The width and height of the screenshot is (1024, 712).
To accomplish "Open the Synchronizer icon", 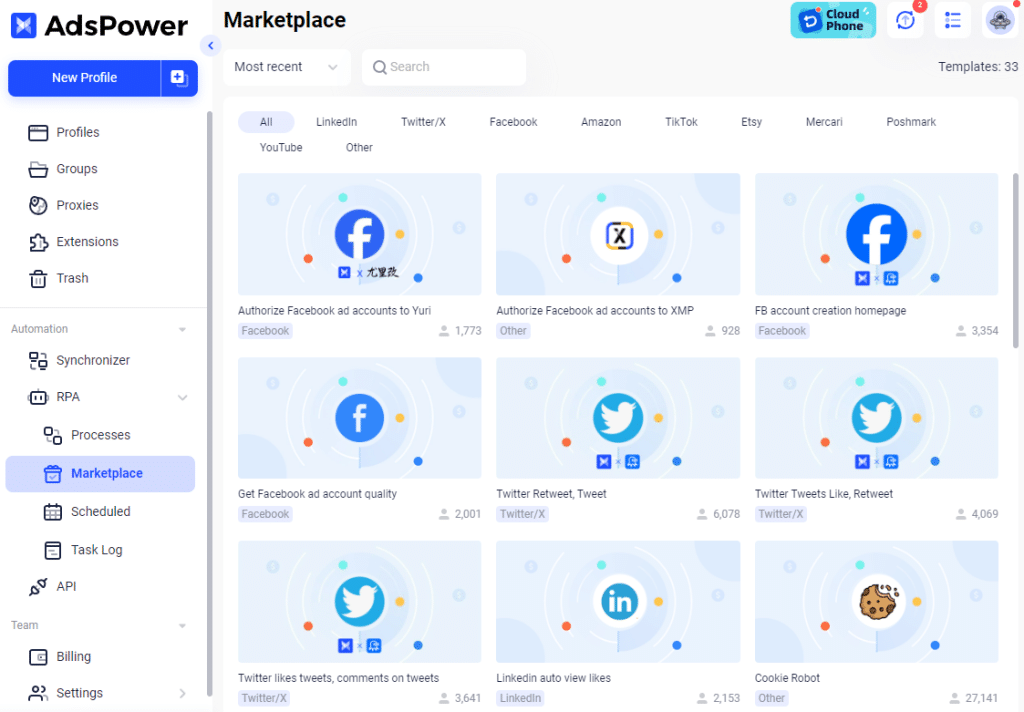I will [38, 361].
